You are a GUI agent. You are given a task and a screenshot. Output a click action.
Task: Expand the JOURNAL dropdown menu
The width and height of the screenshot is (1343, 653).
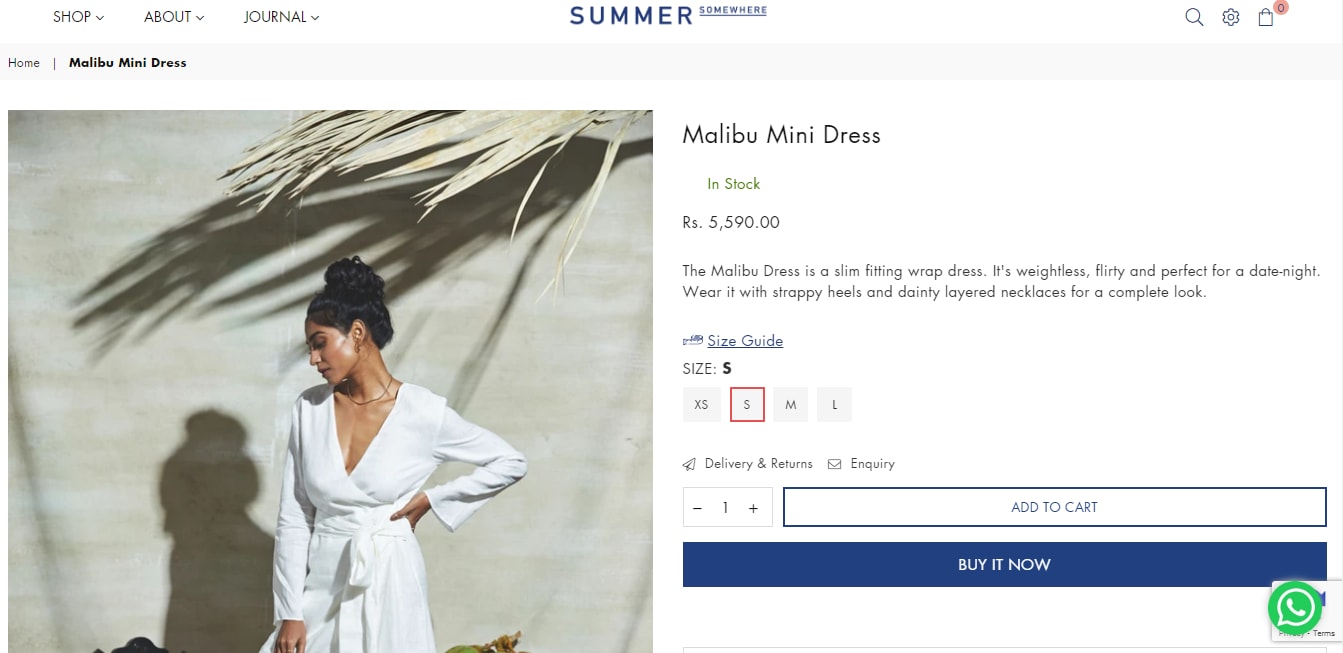[281, 17]
